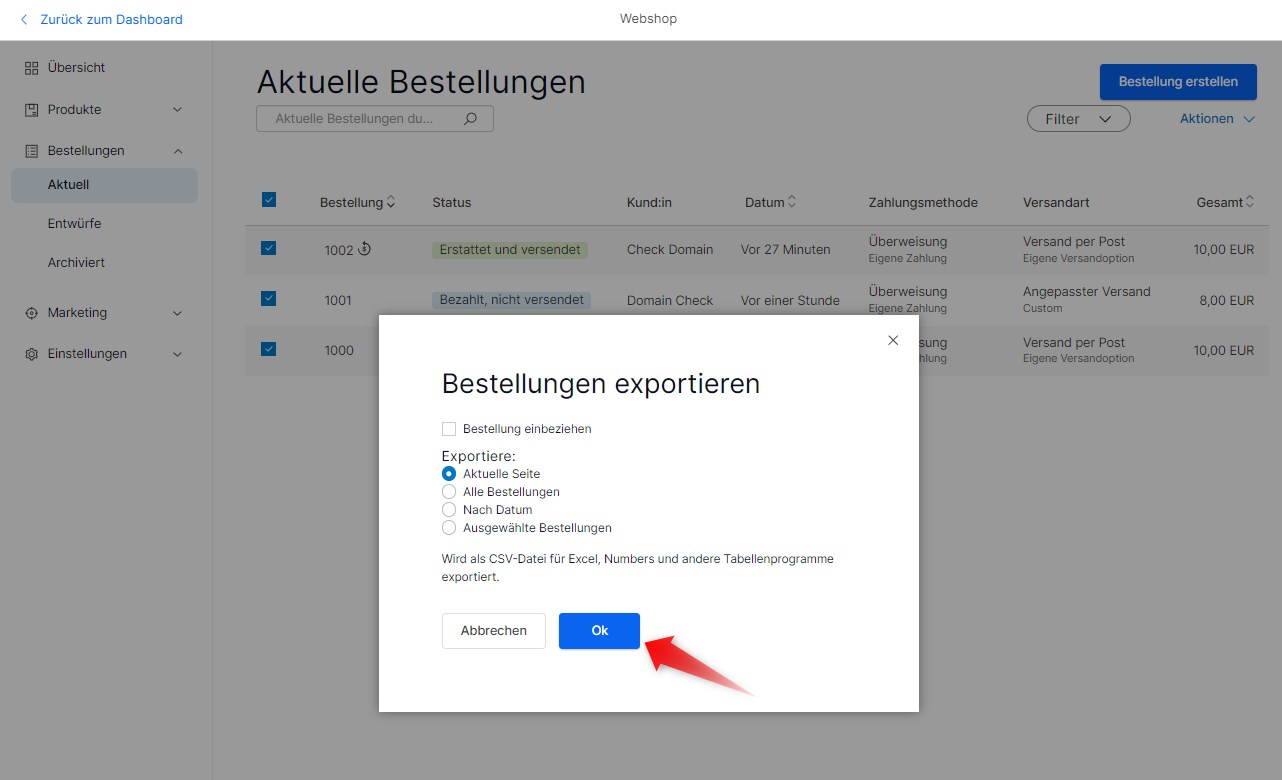Expand the Aktionen dropdown menu
Viewport: 1282px width, 780px height.
coord(1216,119)
